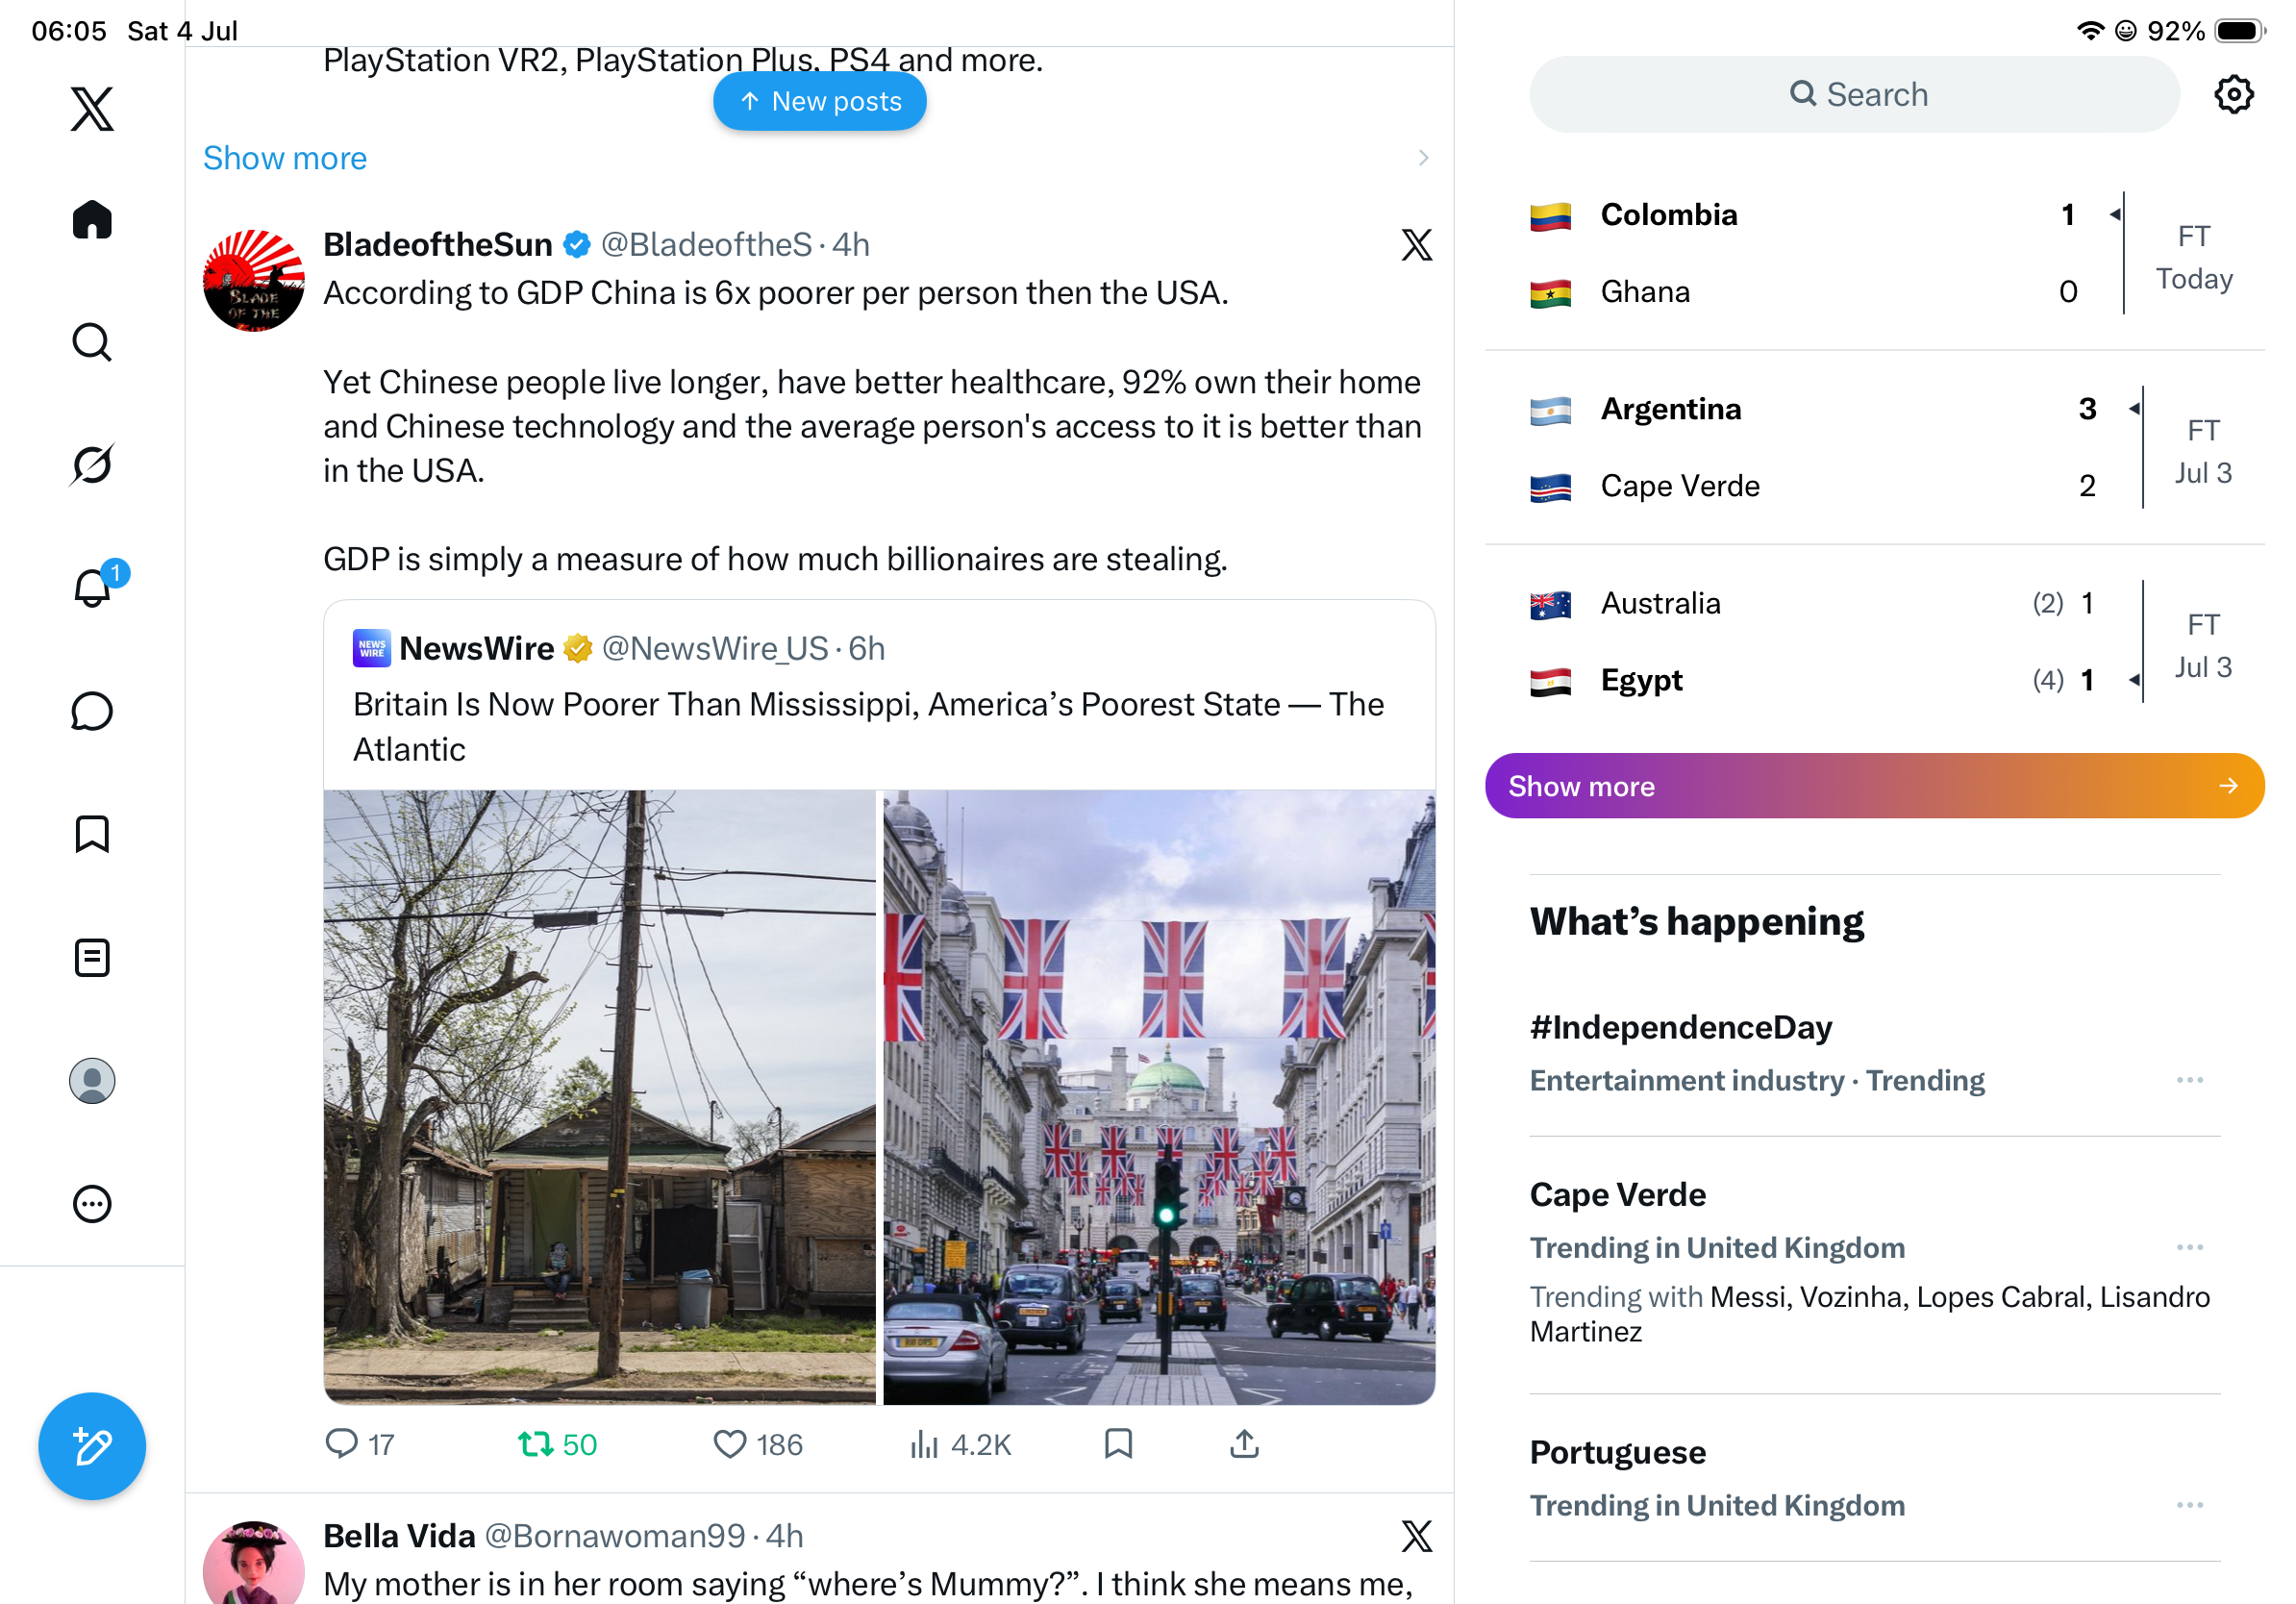2296x1604 pixels.
Task: Open direct messages chat bubble icon
Action: tap(92, 711)
